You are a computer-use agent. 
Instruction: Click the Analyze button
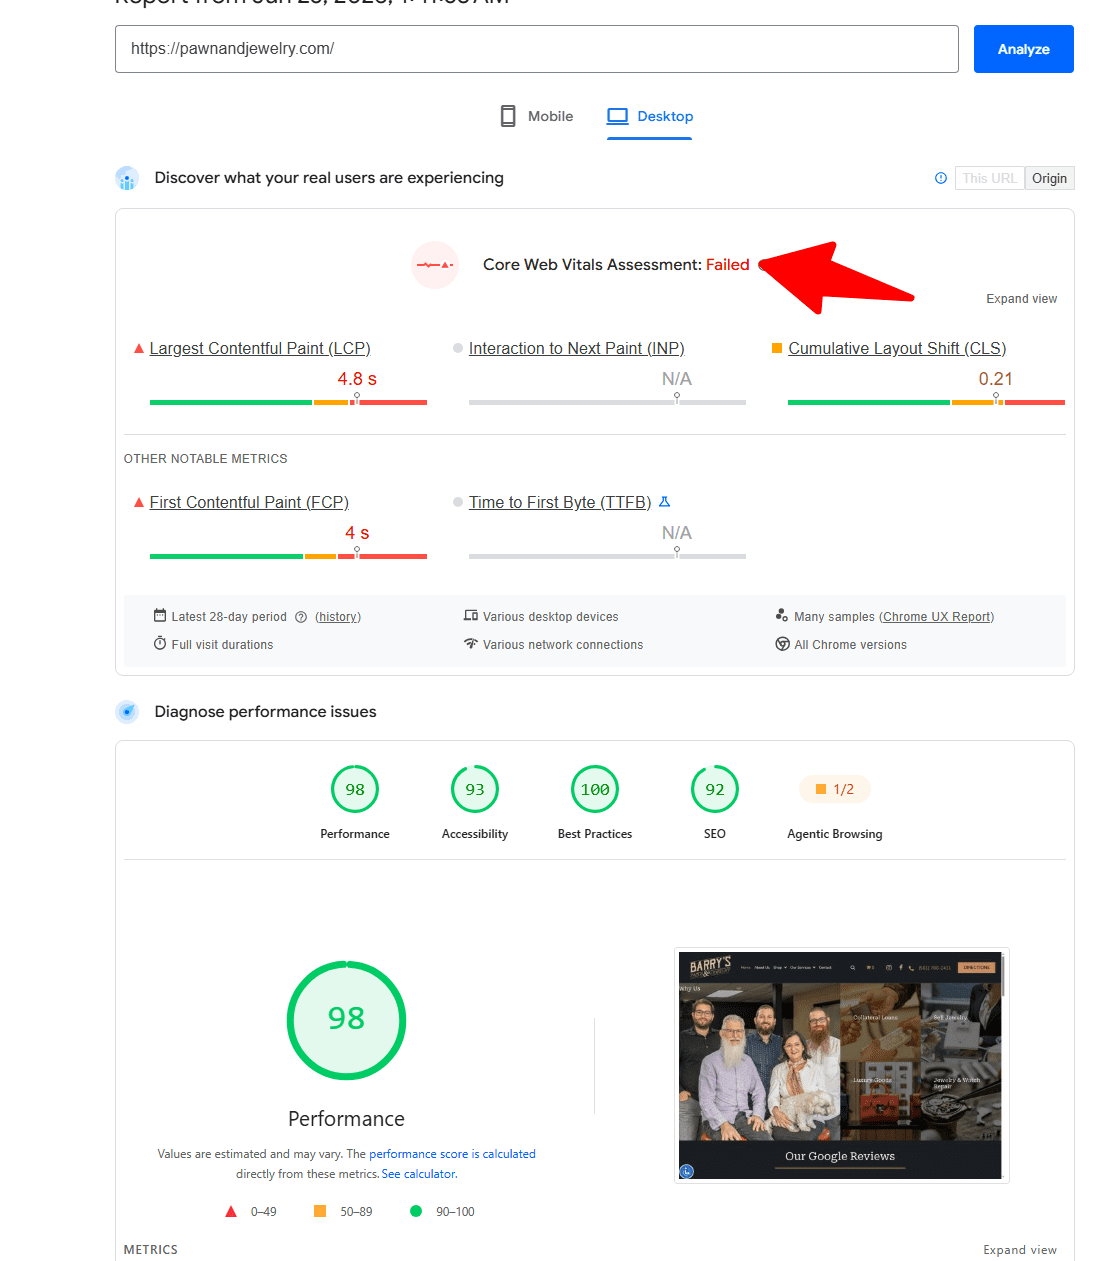[1024, 49]
